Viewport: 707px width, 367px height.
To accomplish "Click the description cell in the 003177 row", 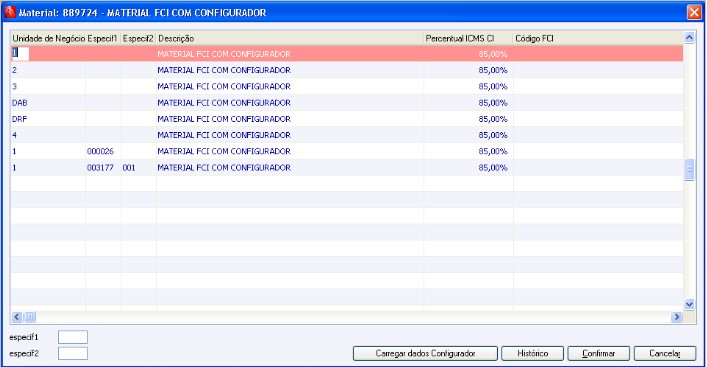I will coord(289,167).
